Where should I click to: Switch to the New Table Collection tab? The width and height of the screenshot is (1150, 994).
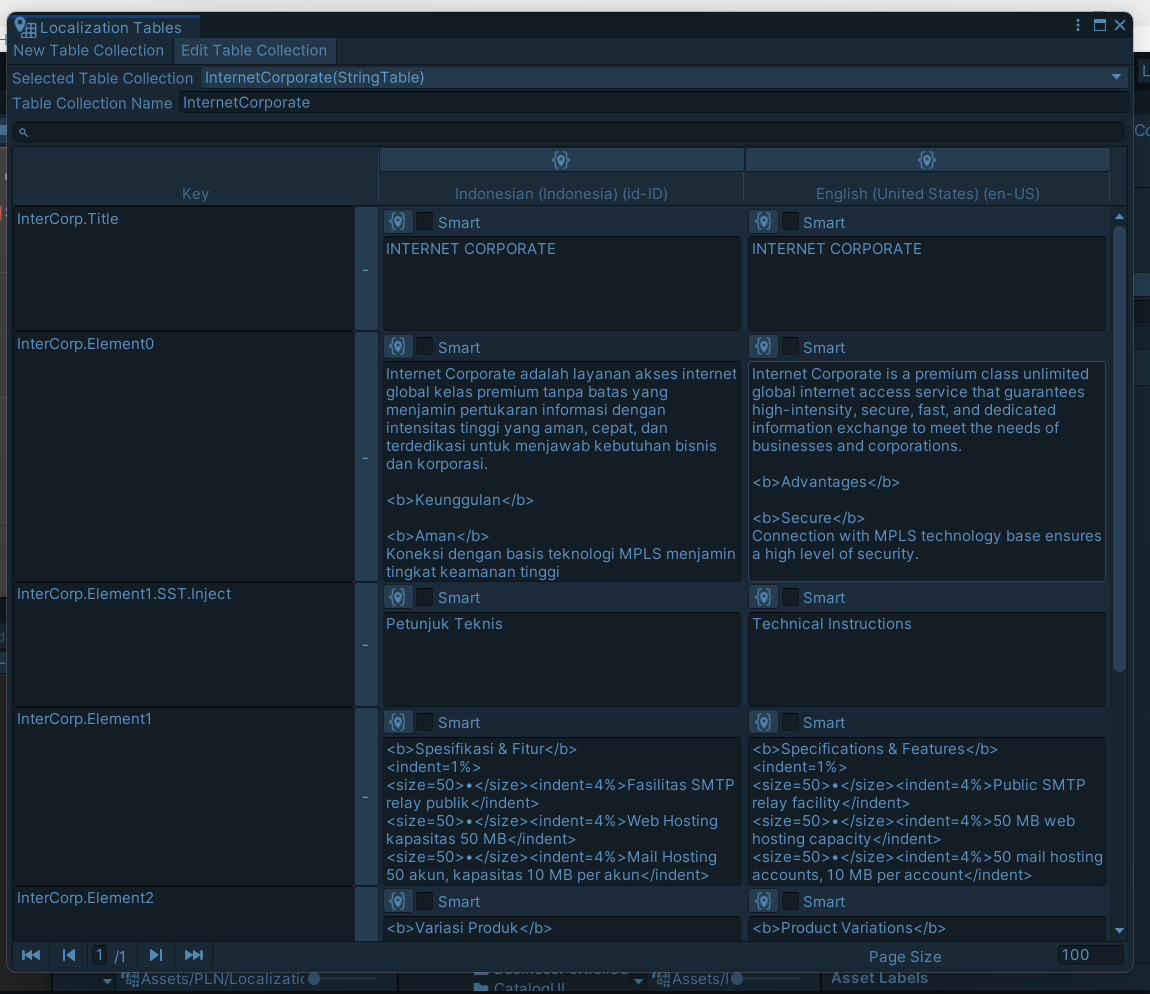click(89, 50)
